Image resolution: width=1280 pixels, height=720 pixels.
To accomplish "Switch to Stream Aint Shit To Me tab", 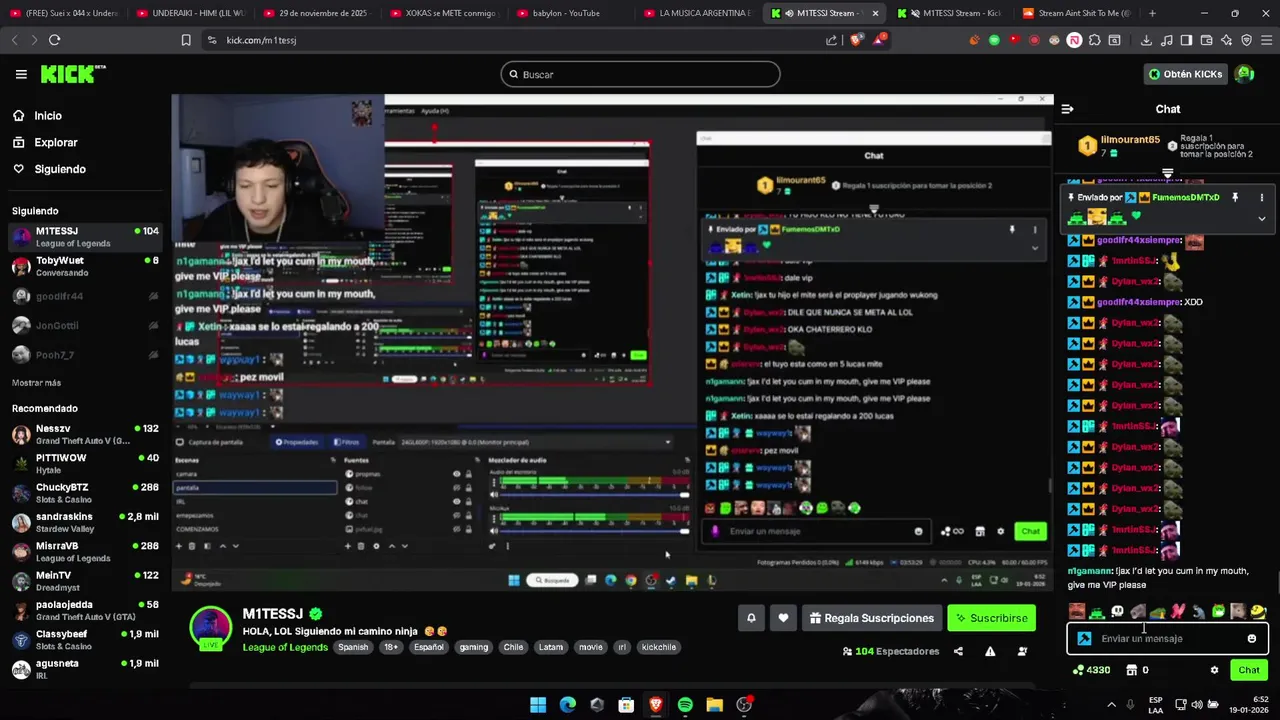I will pyautogui.click(x=1075, y=13).
